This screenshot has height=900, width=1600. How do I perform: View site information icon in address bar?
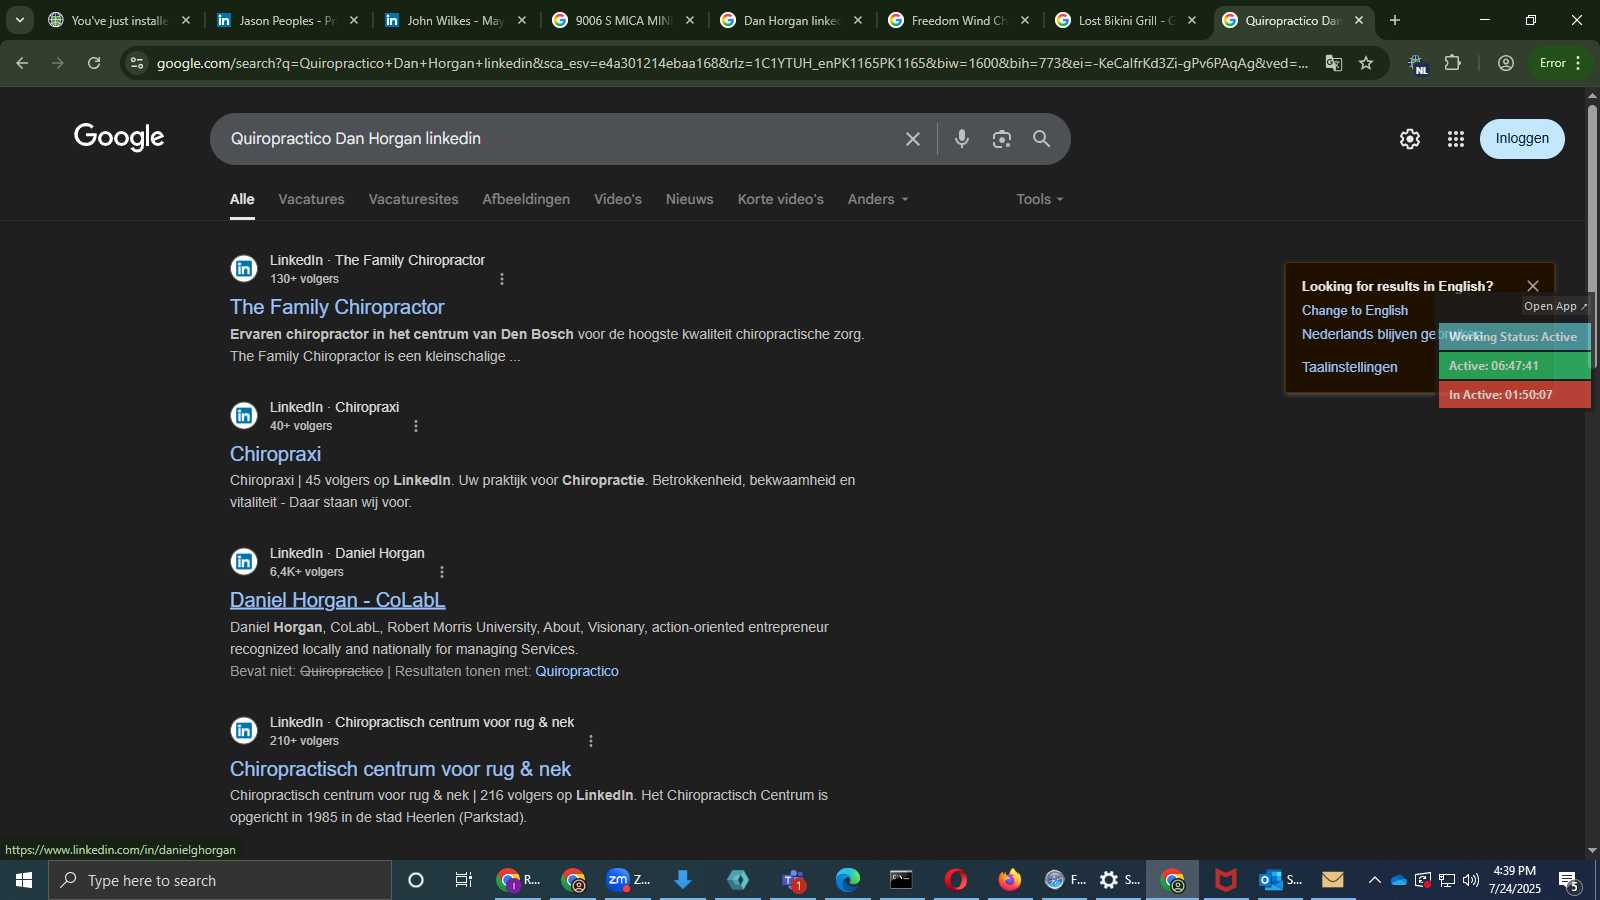click(137, 63)
